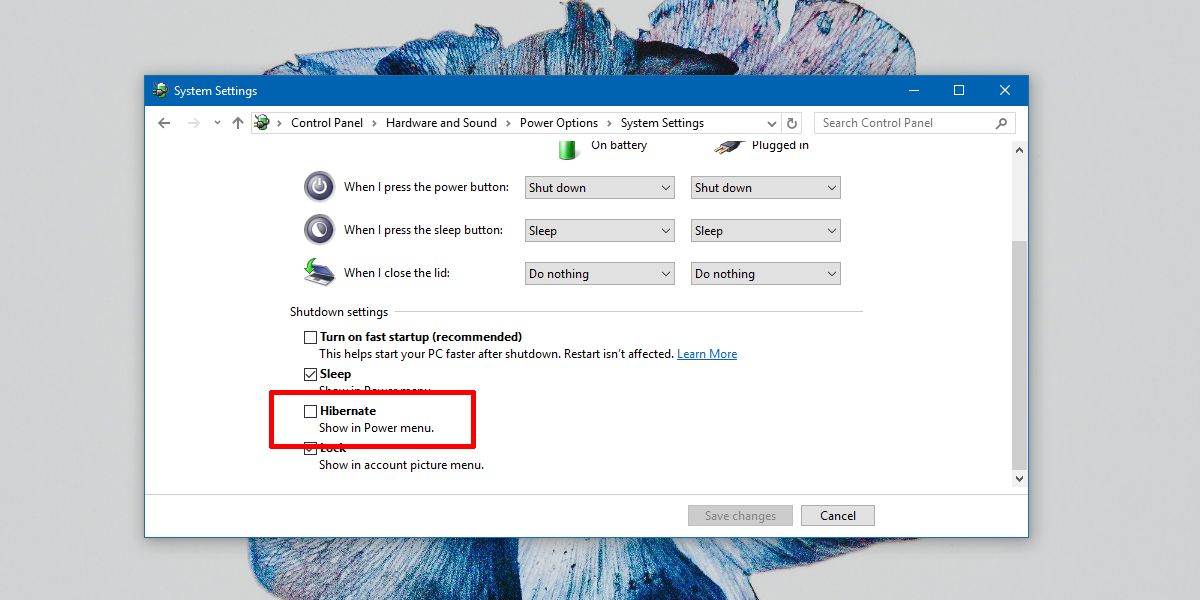Minimize the System Settings window
This screenshot has height=600, width=1200.
click(x=913, y=90)
